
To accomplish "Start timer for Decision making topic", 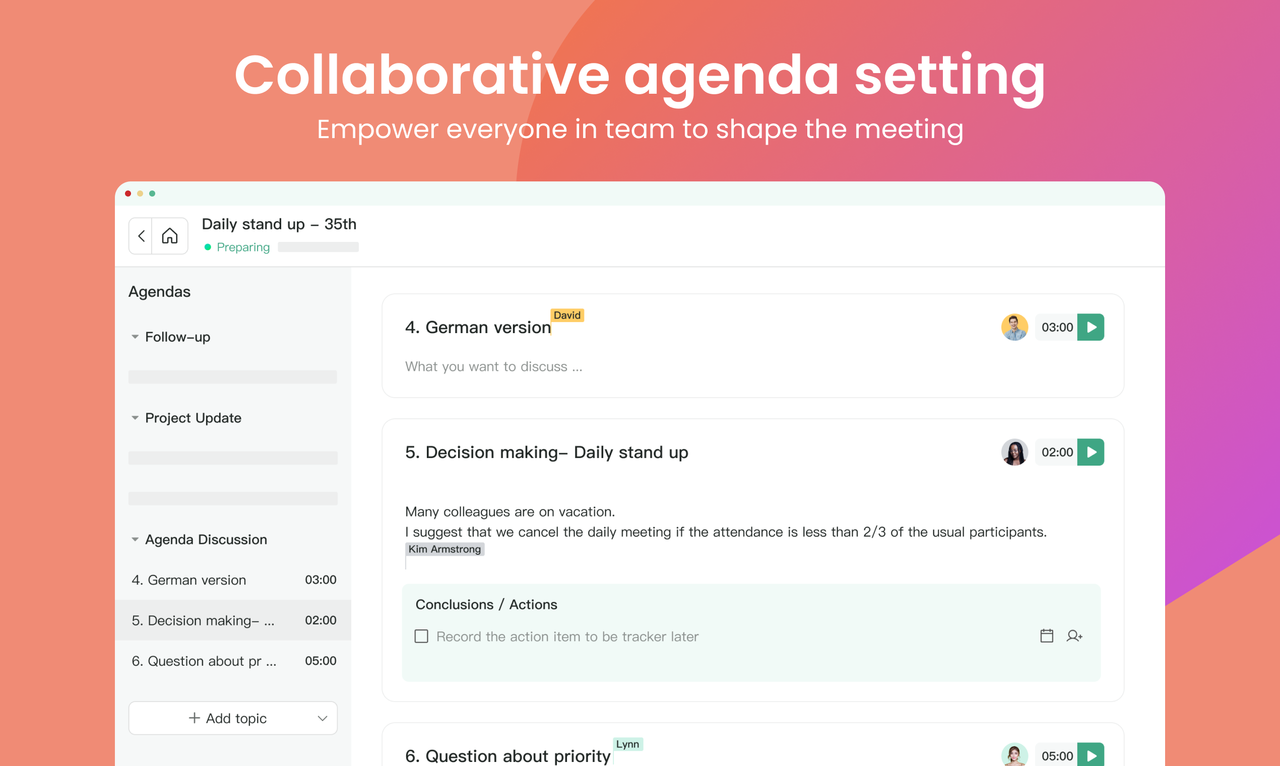I will (1091, 452).
